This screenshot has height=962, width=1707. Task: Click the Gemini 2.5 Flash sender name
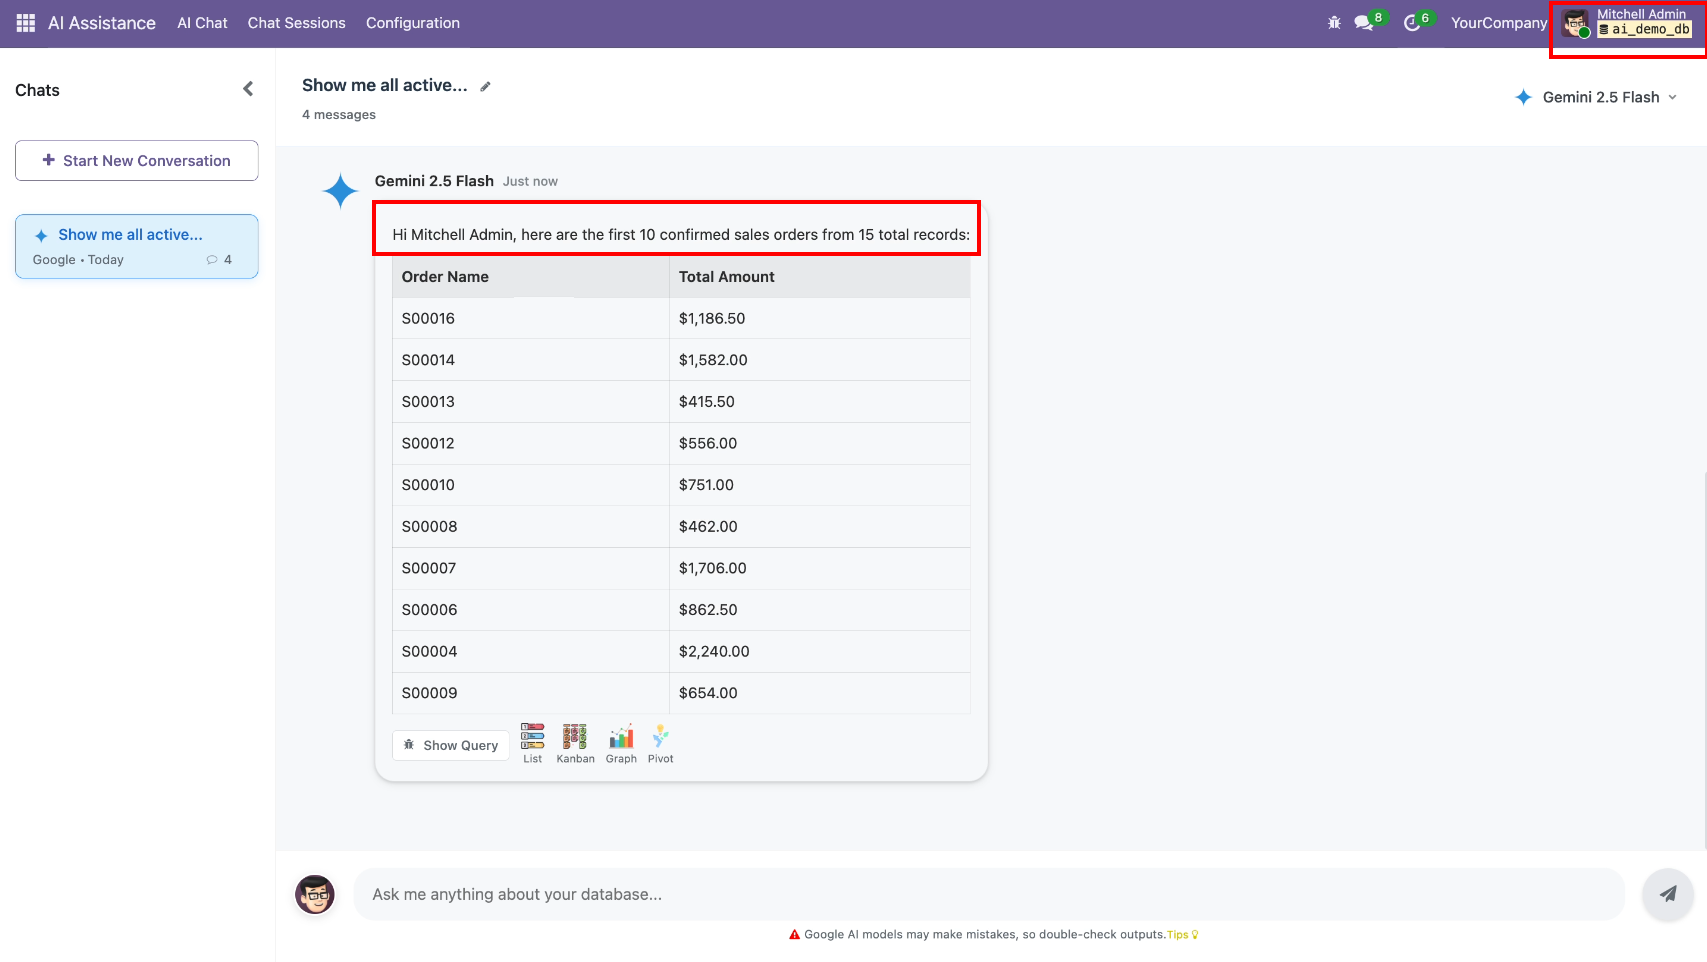pos(434,181)
